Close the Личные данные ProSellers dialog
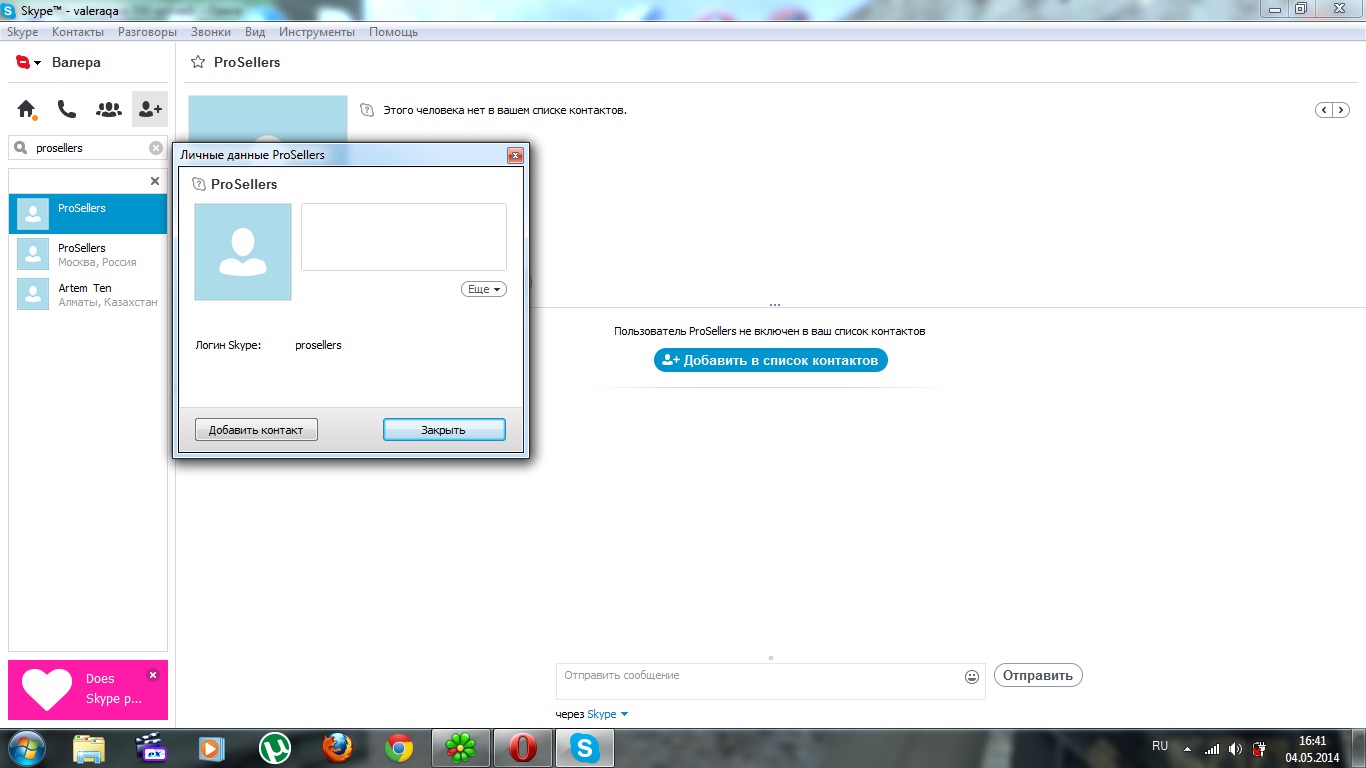Screen dimensions: 1366x768 pyautogui.click(x=515, y=155)
